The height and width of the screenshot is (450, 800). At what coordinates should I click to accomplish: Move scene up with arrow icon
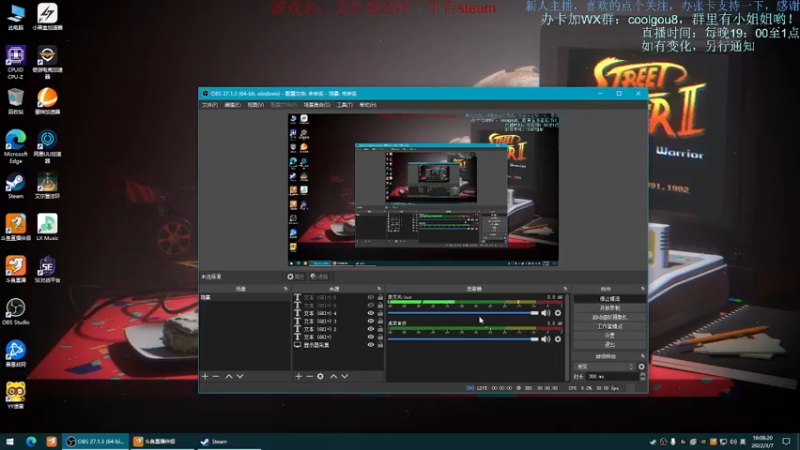coord(229,377)
